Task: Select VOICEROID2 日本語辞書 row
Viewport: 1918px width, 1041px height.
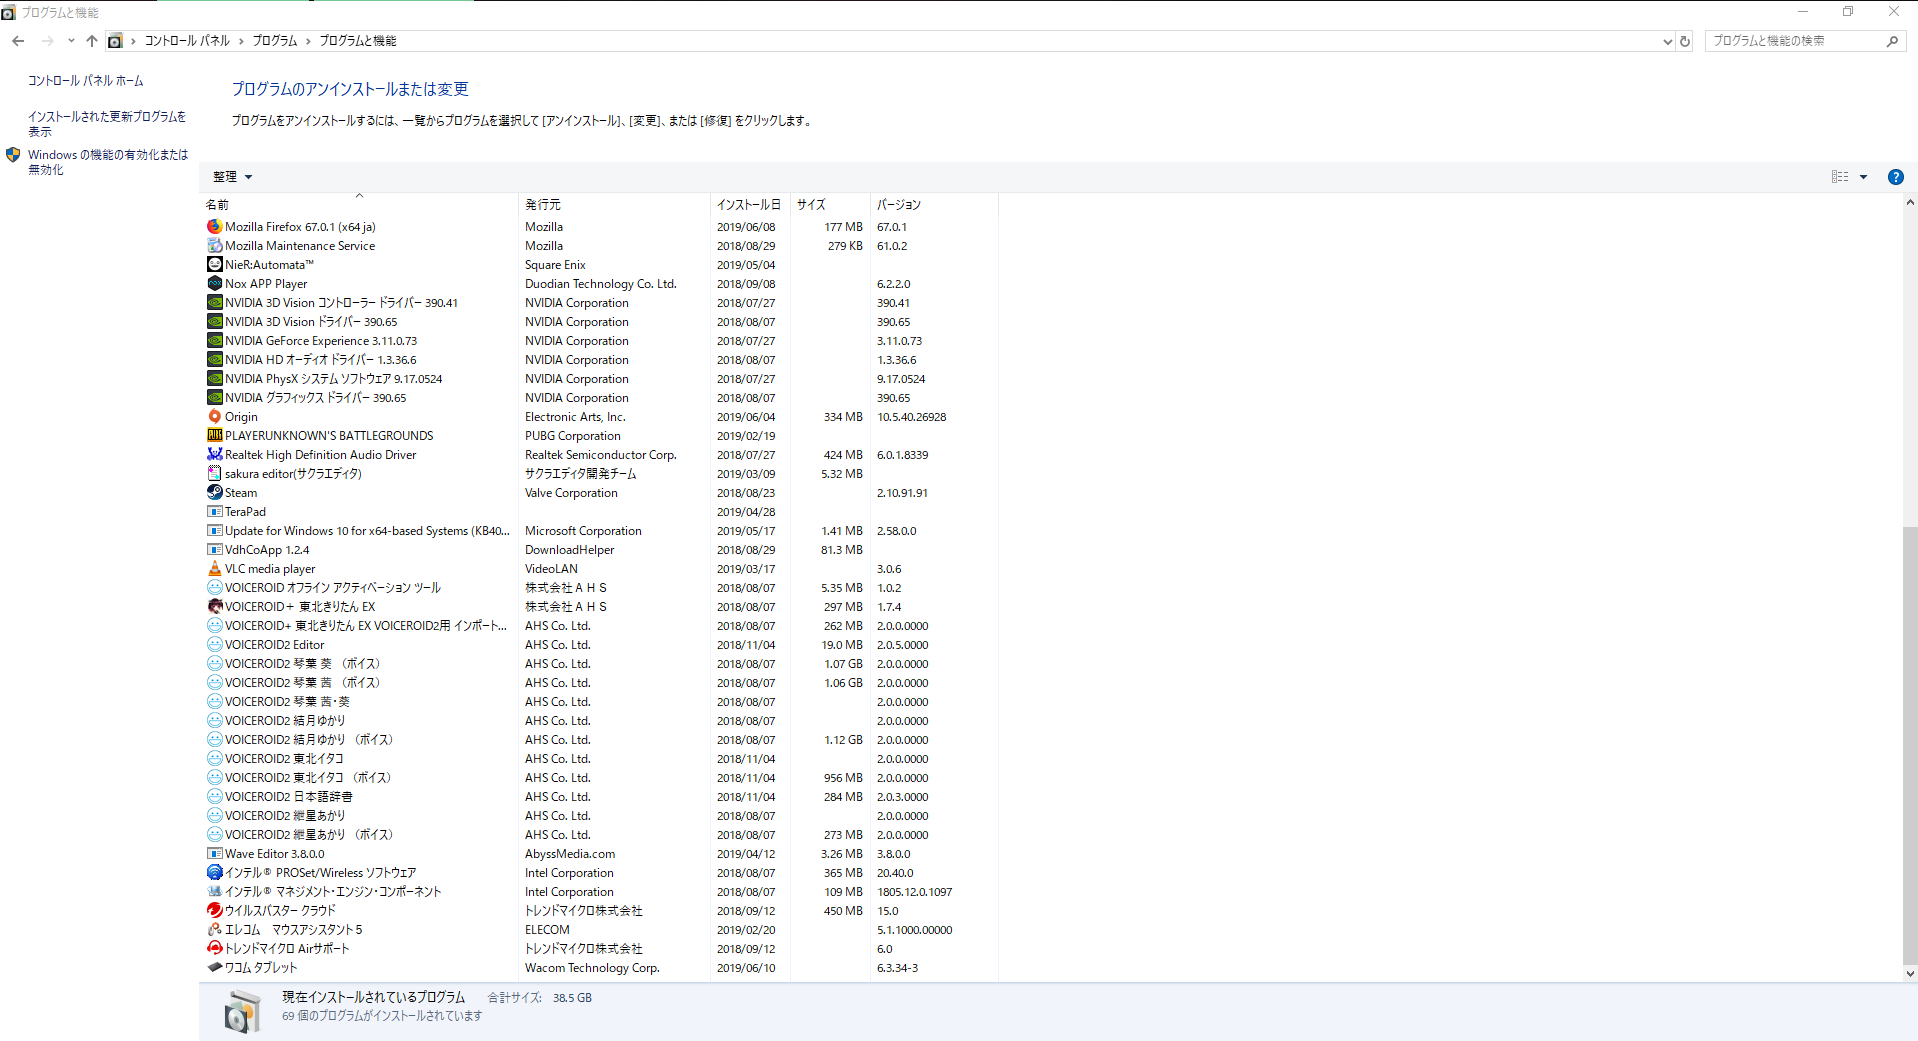Action: (600, 797)
